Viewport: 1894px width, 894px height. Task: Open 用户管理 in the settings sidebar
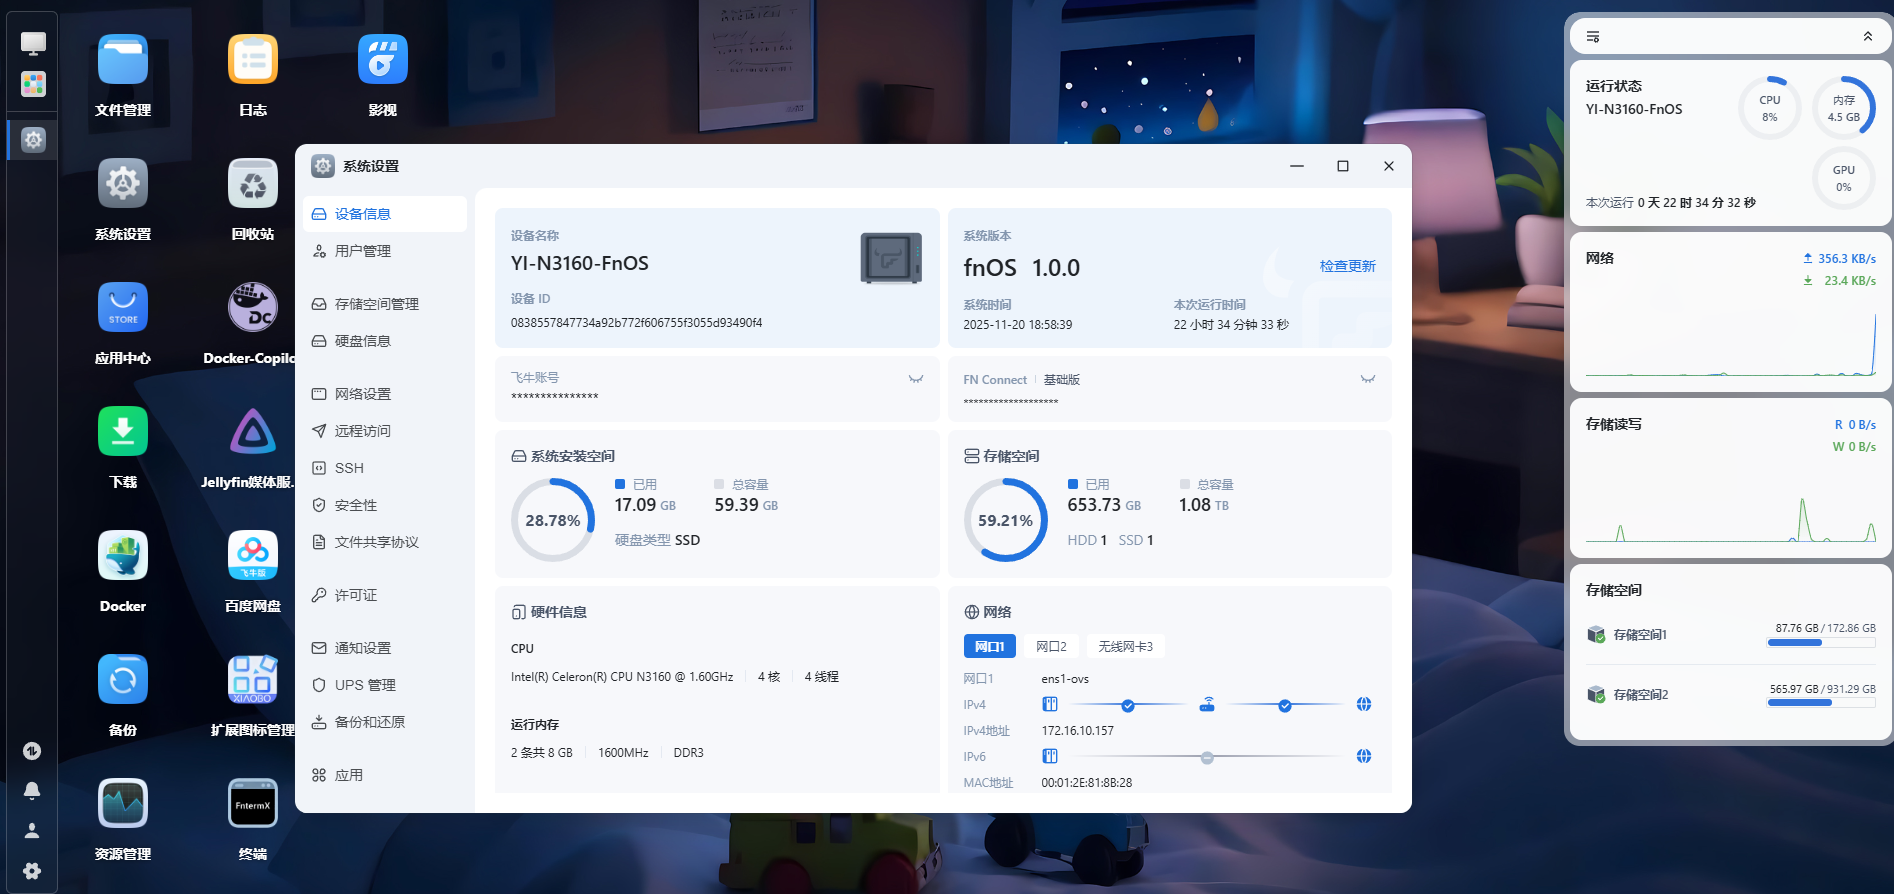click(x=362, y=251)
